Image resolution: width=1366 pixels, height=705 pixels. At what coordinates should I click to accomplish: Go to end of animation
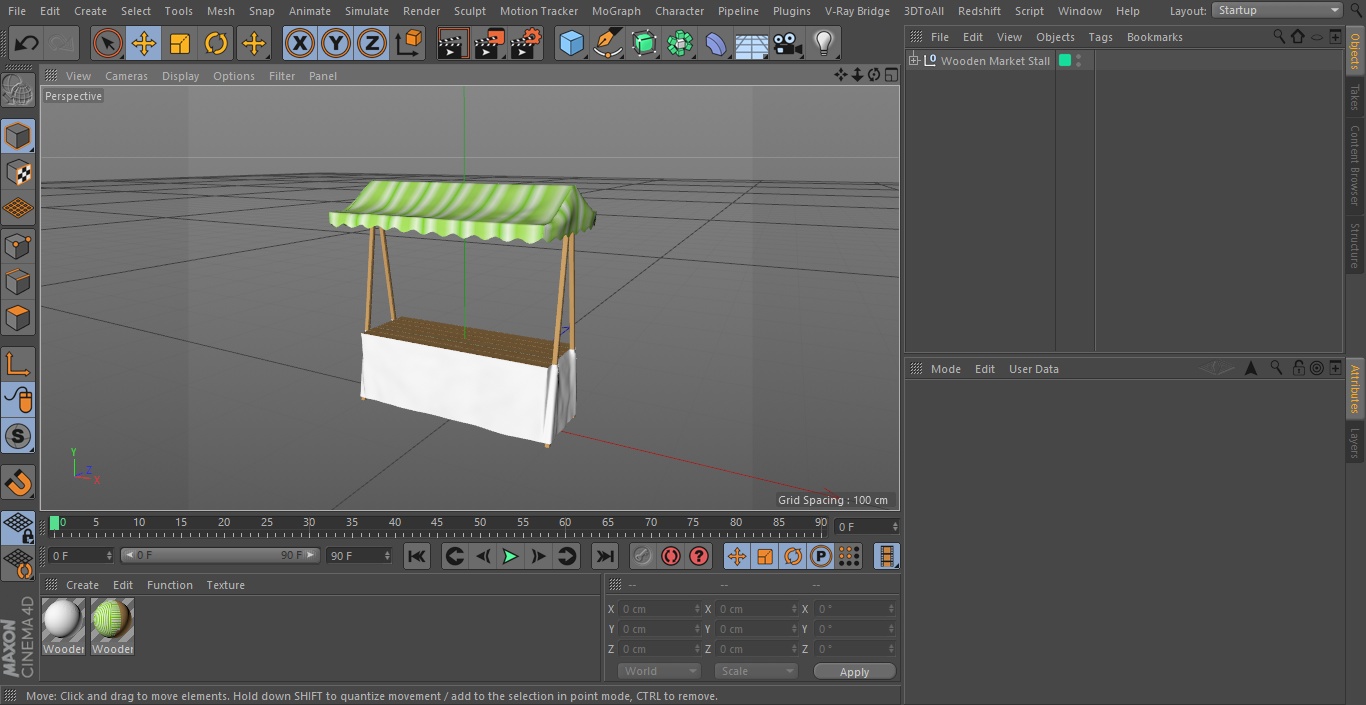(605, 556)
